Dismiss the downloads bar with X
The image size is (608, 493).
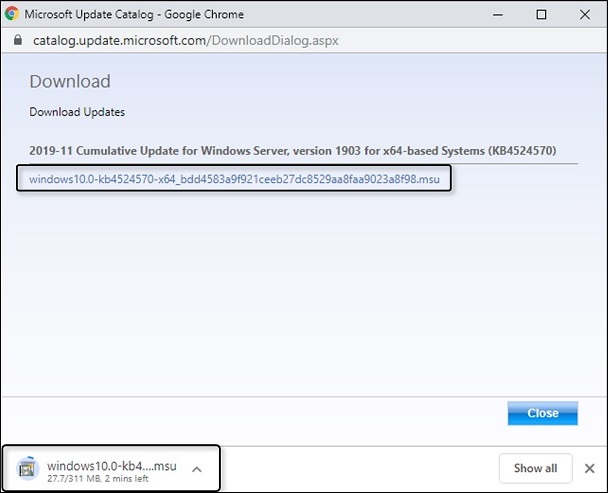click(x=589, y=468)
